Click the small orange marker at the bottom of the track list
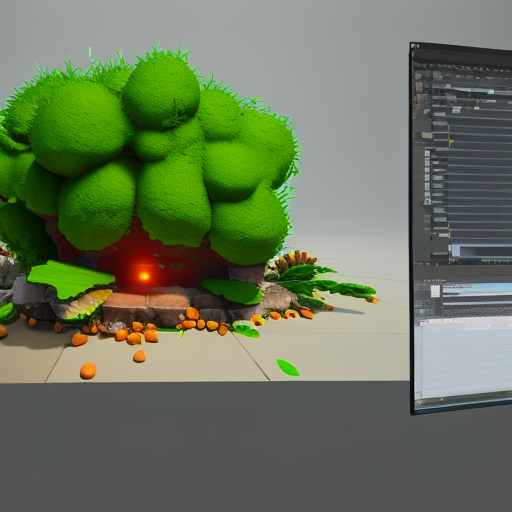The width and height of the screenshot is (512, 512). (x=449, y=235)
